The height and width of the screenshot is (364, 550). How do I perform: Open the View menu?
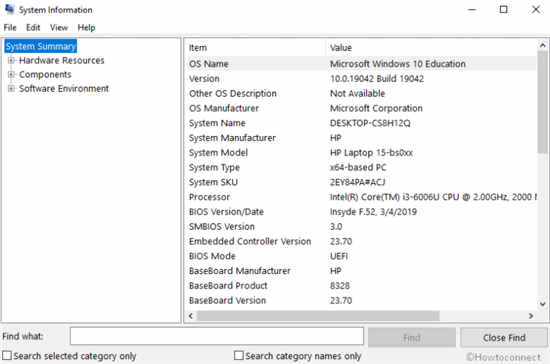(x=59, y=27)
